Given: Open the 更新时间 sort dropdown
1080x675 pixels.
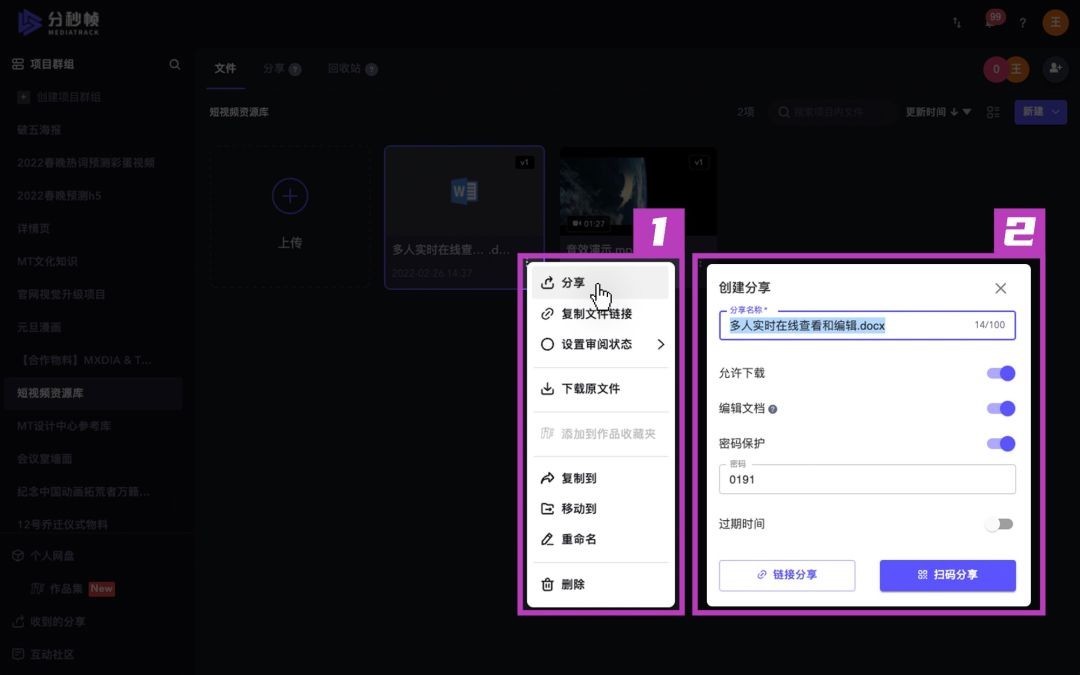Looking at the screenshot, I should pyautogui.click(x=938, y=112).
